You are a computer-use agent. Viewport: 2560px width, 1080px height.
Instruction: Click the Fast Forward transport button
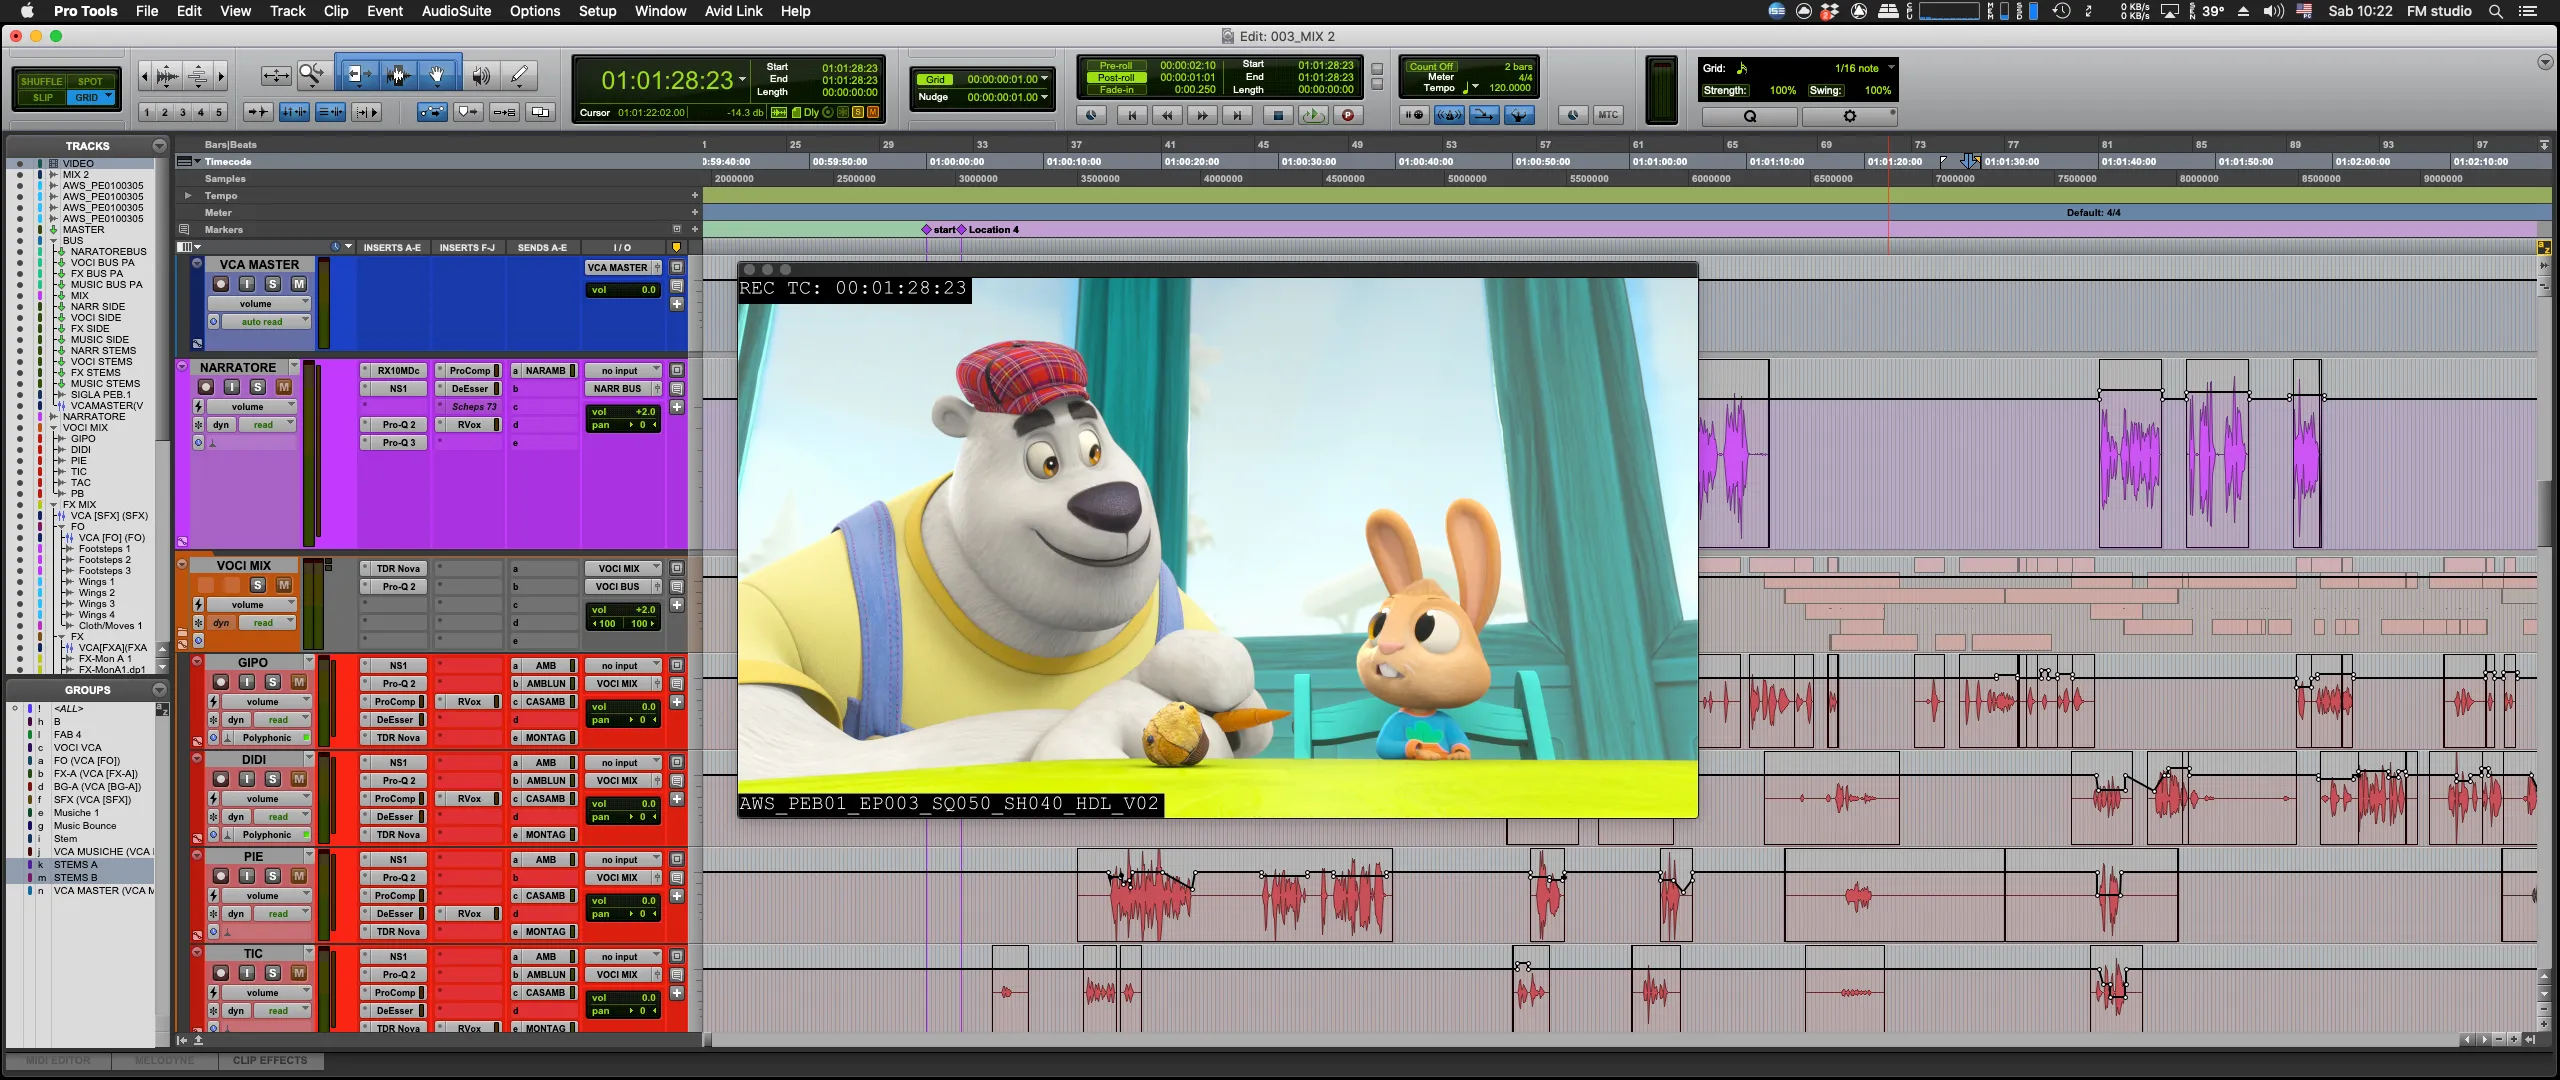(x=1202, y=115)
